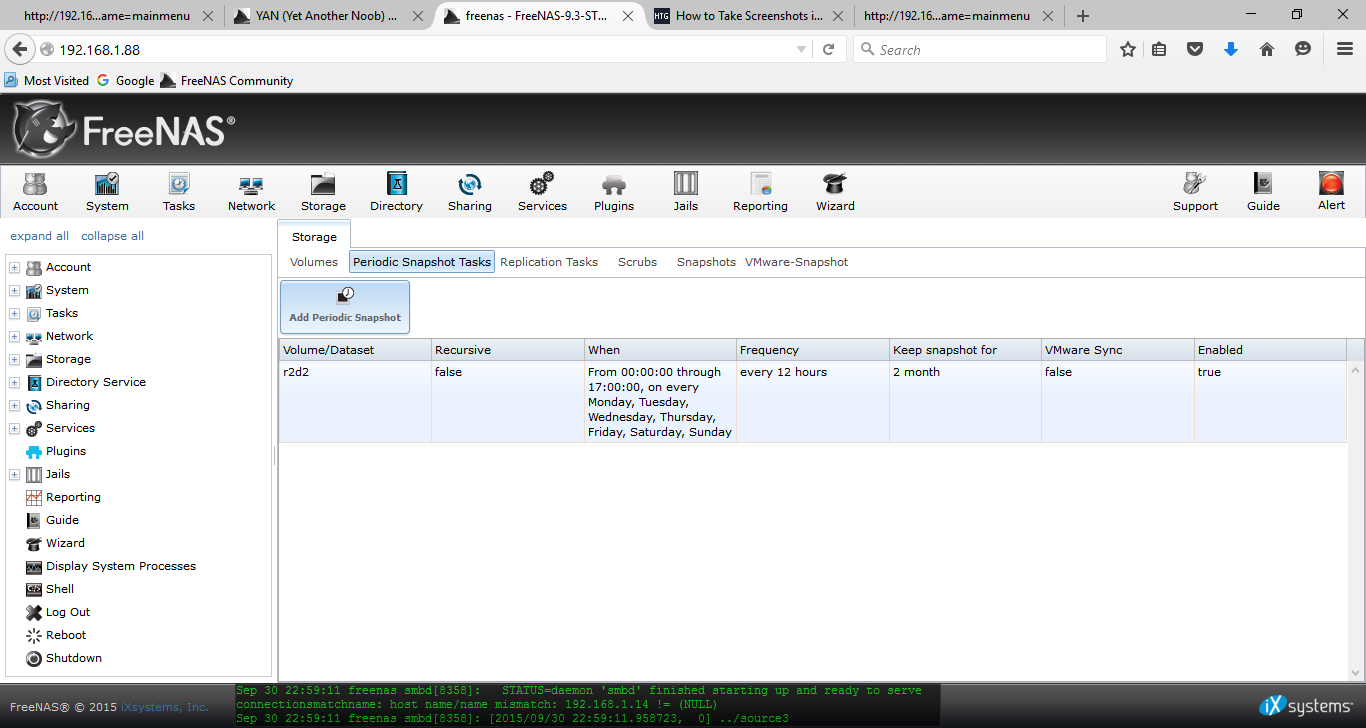
Task: Switch to the Scrubs tab
Action: tap(637, 262)
